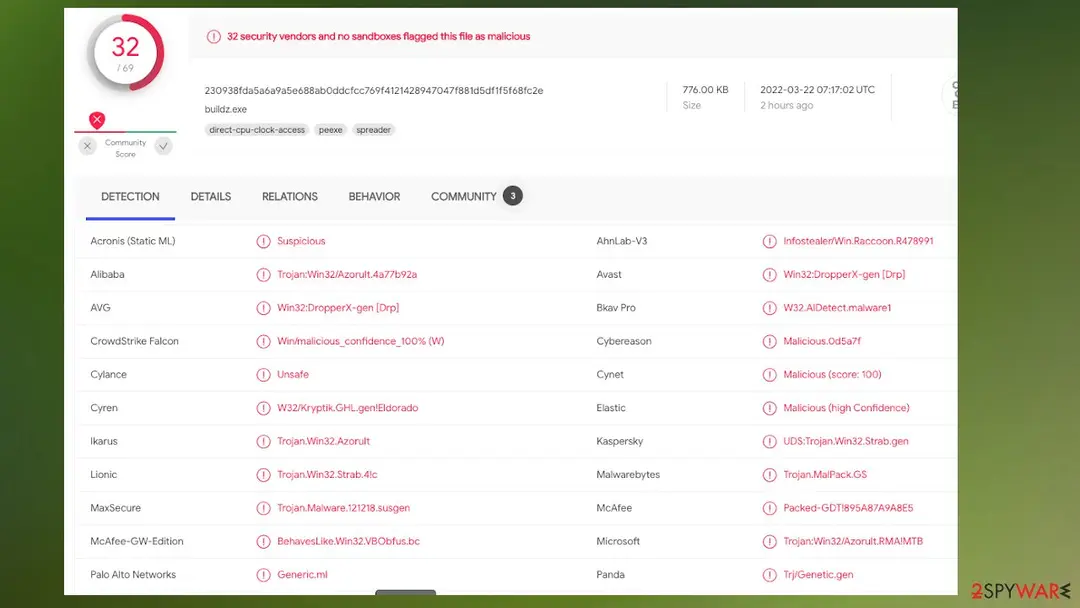Viewport: 1080px width, 608px height.
Task: Click the red community score marker icon
Action: (97, 120)
